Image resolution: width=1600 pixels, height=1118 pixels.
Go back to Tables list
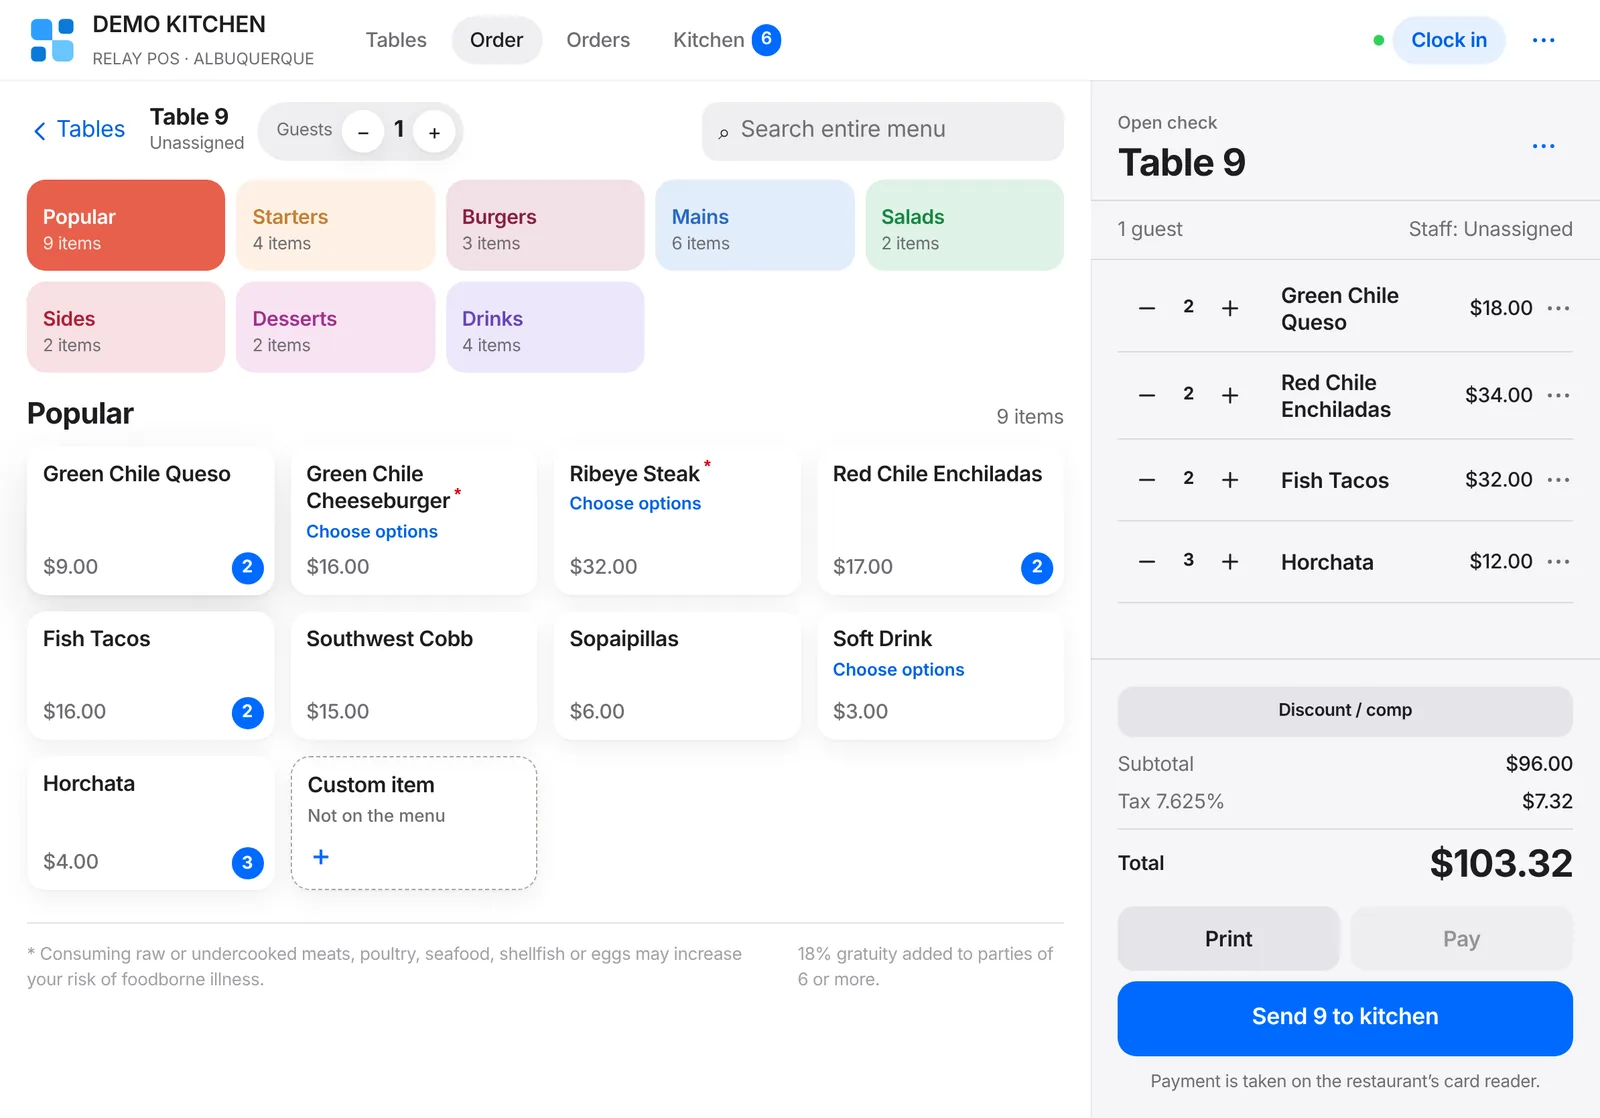pos(79,130)
